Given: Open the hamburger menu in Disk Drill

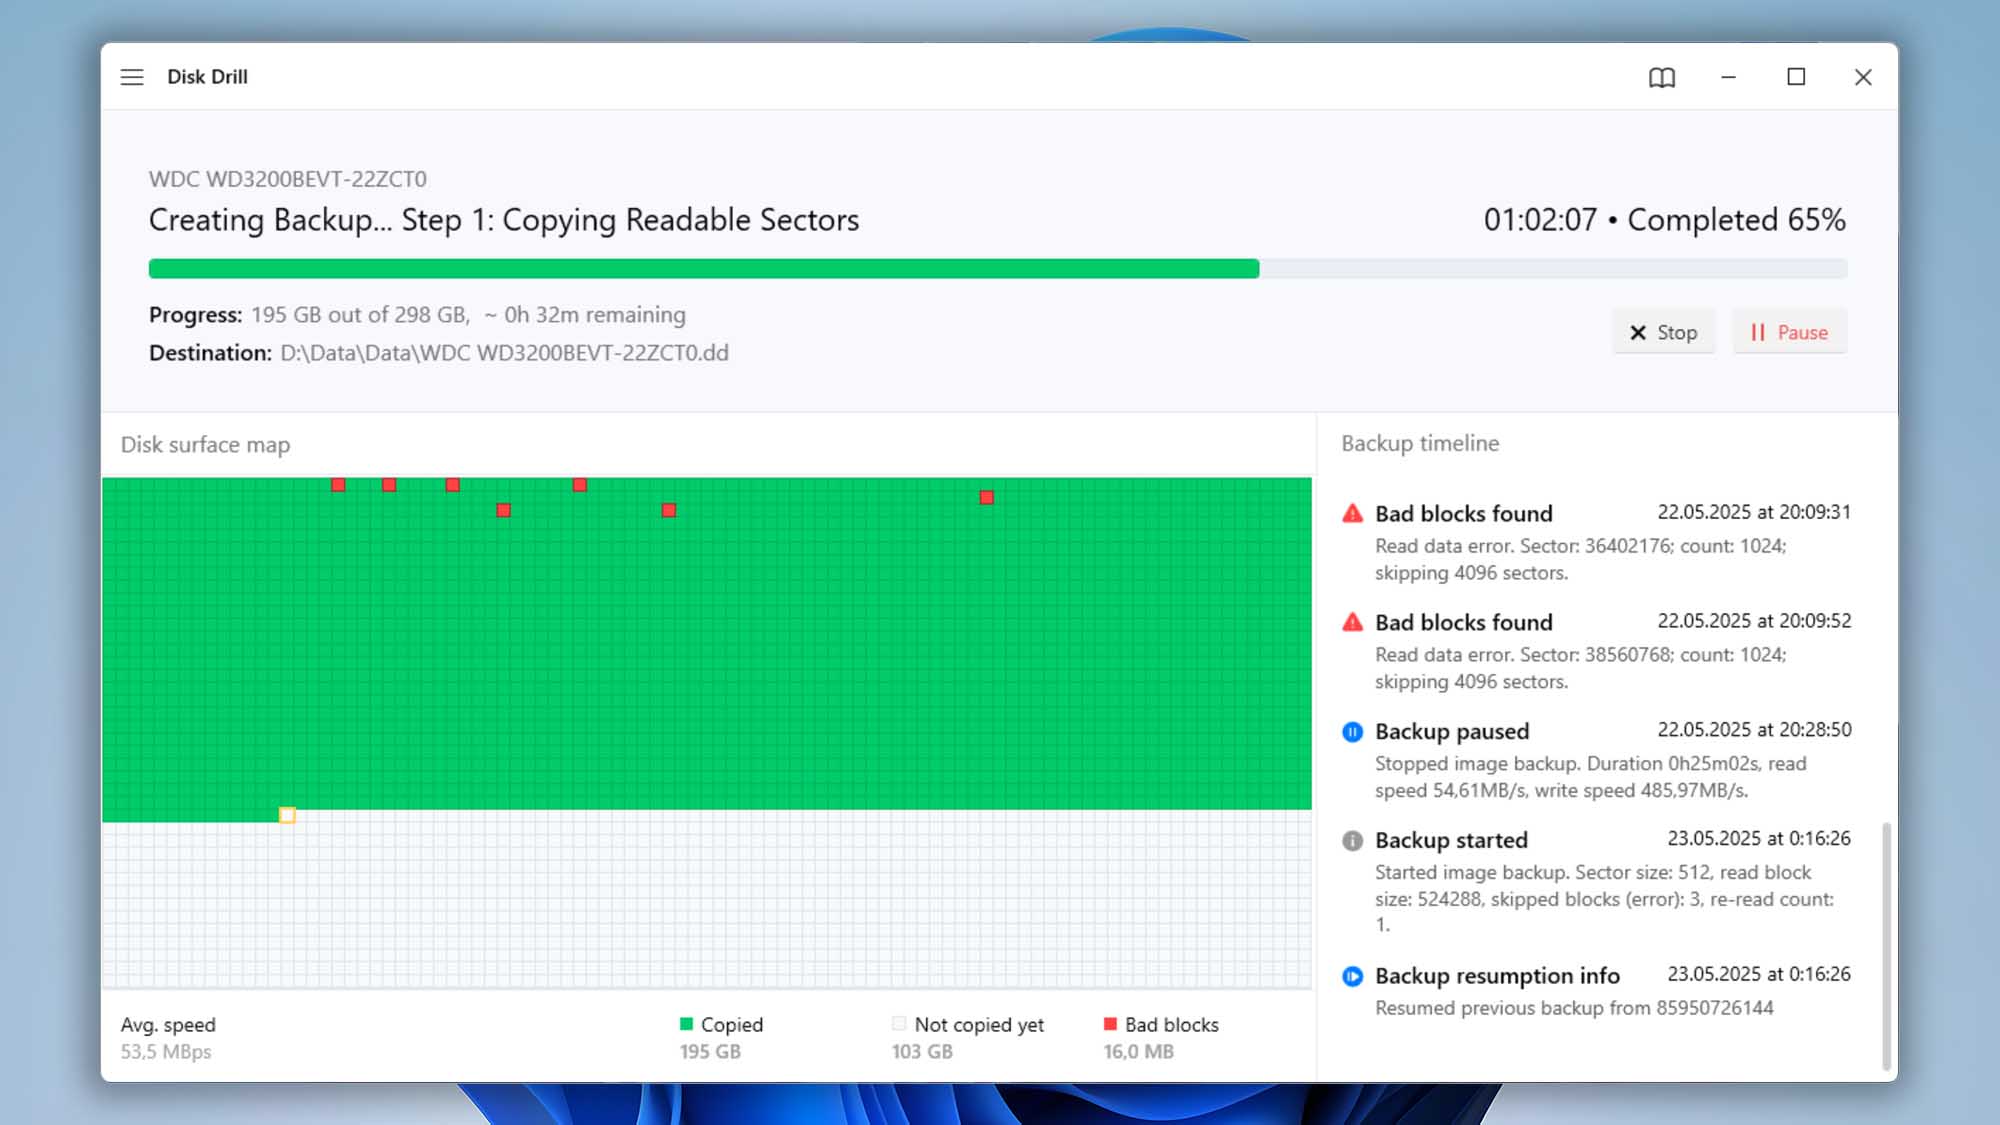Looking at the screenshot, I should (x=132, y=77).
